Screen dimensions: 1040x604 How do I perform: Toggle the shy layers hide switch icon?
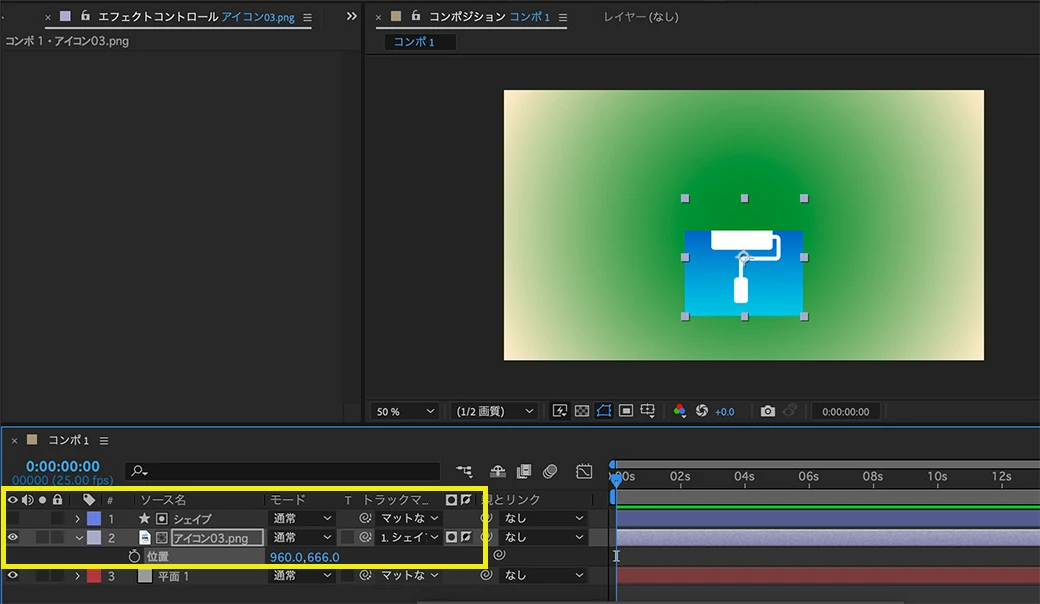click(497, 471)
